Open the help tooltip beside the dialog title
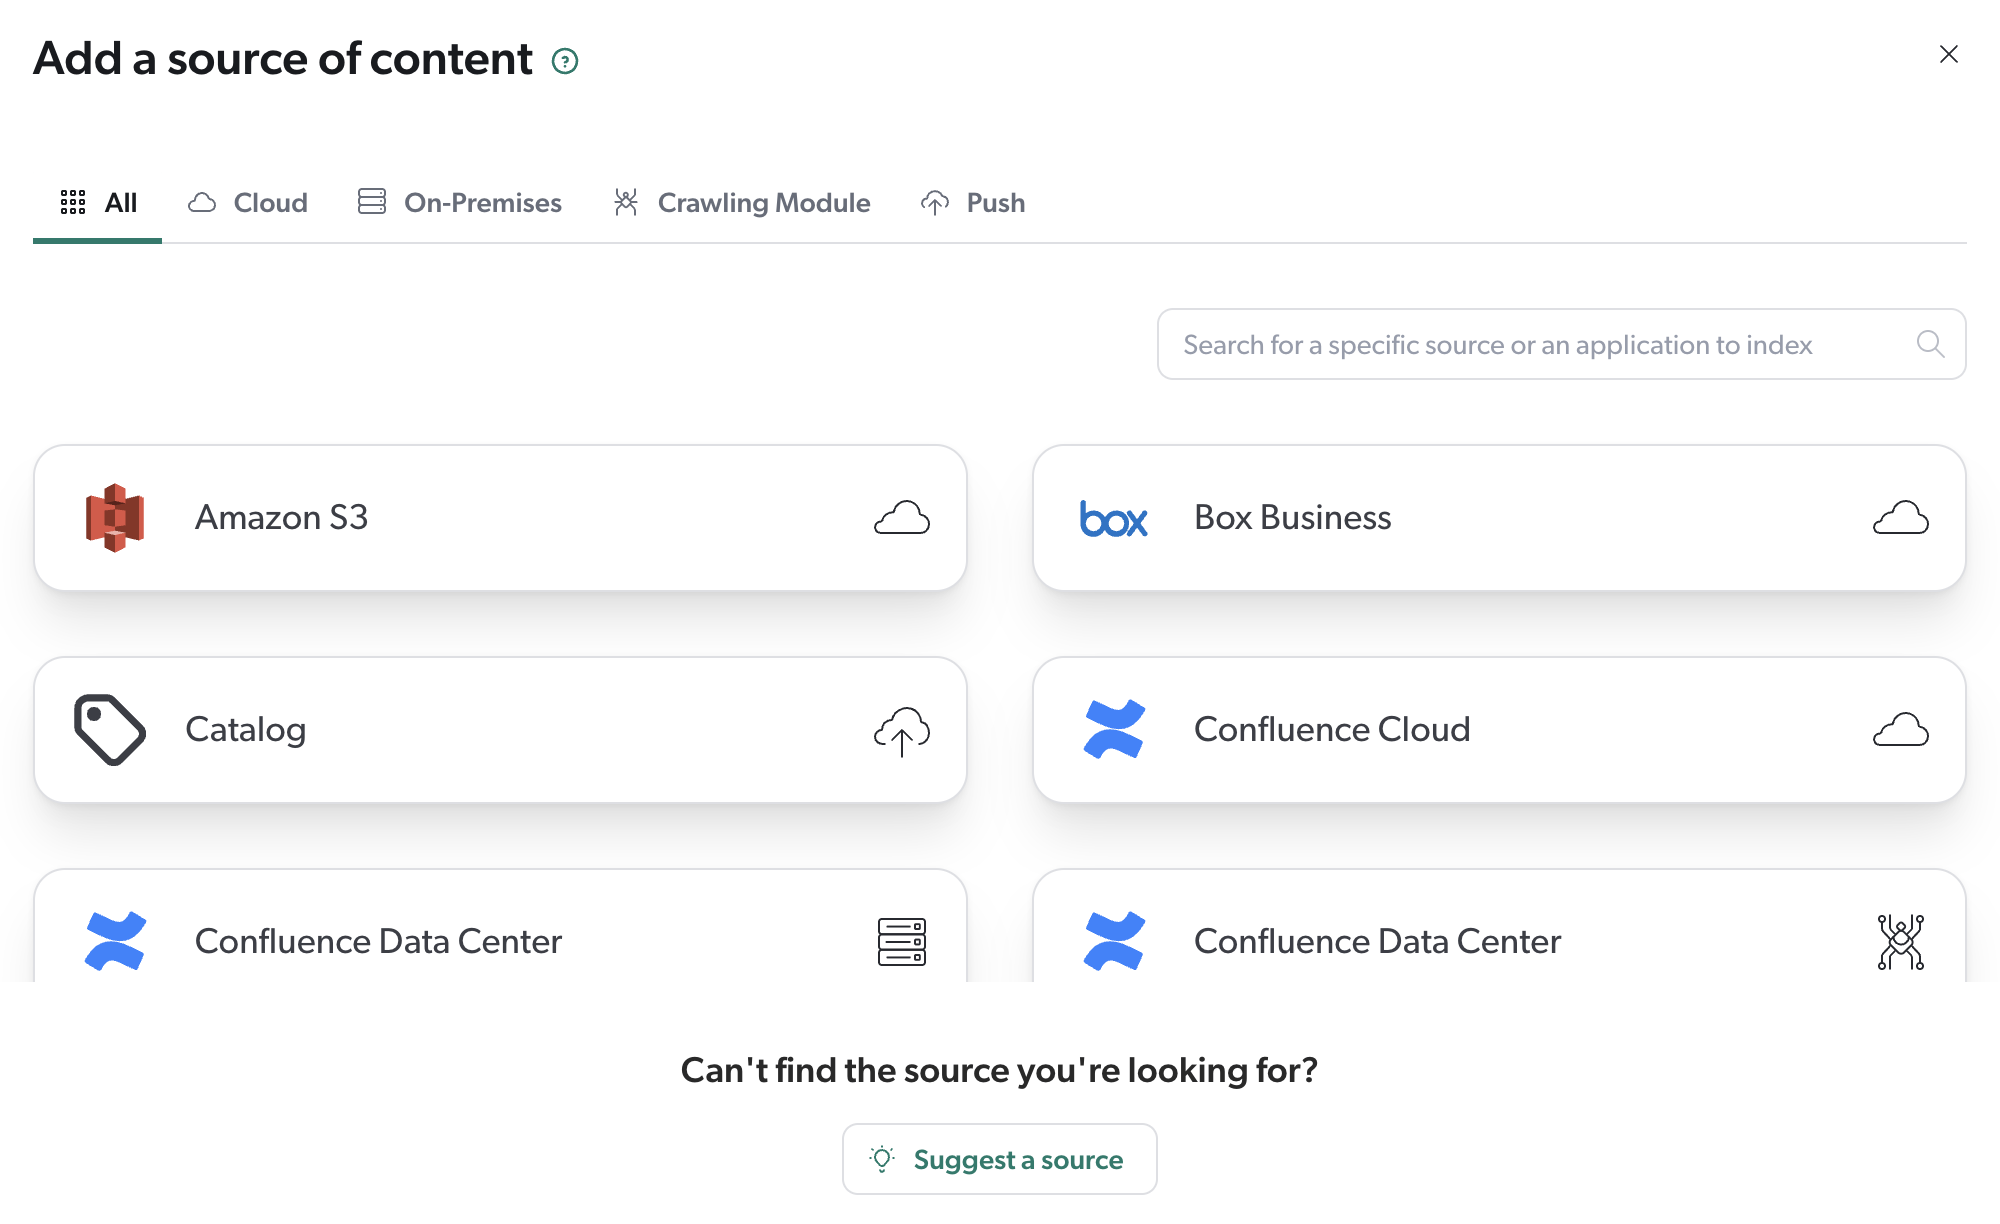2000x1224 pixels. coord(566,61)
